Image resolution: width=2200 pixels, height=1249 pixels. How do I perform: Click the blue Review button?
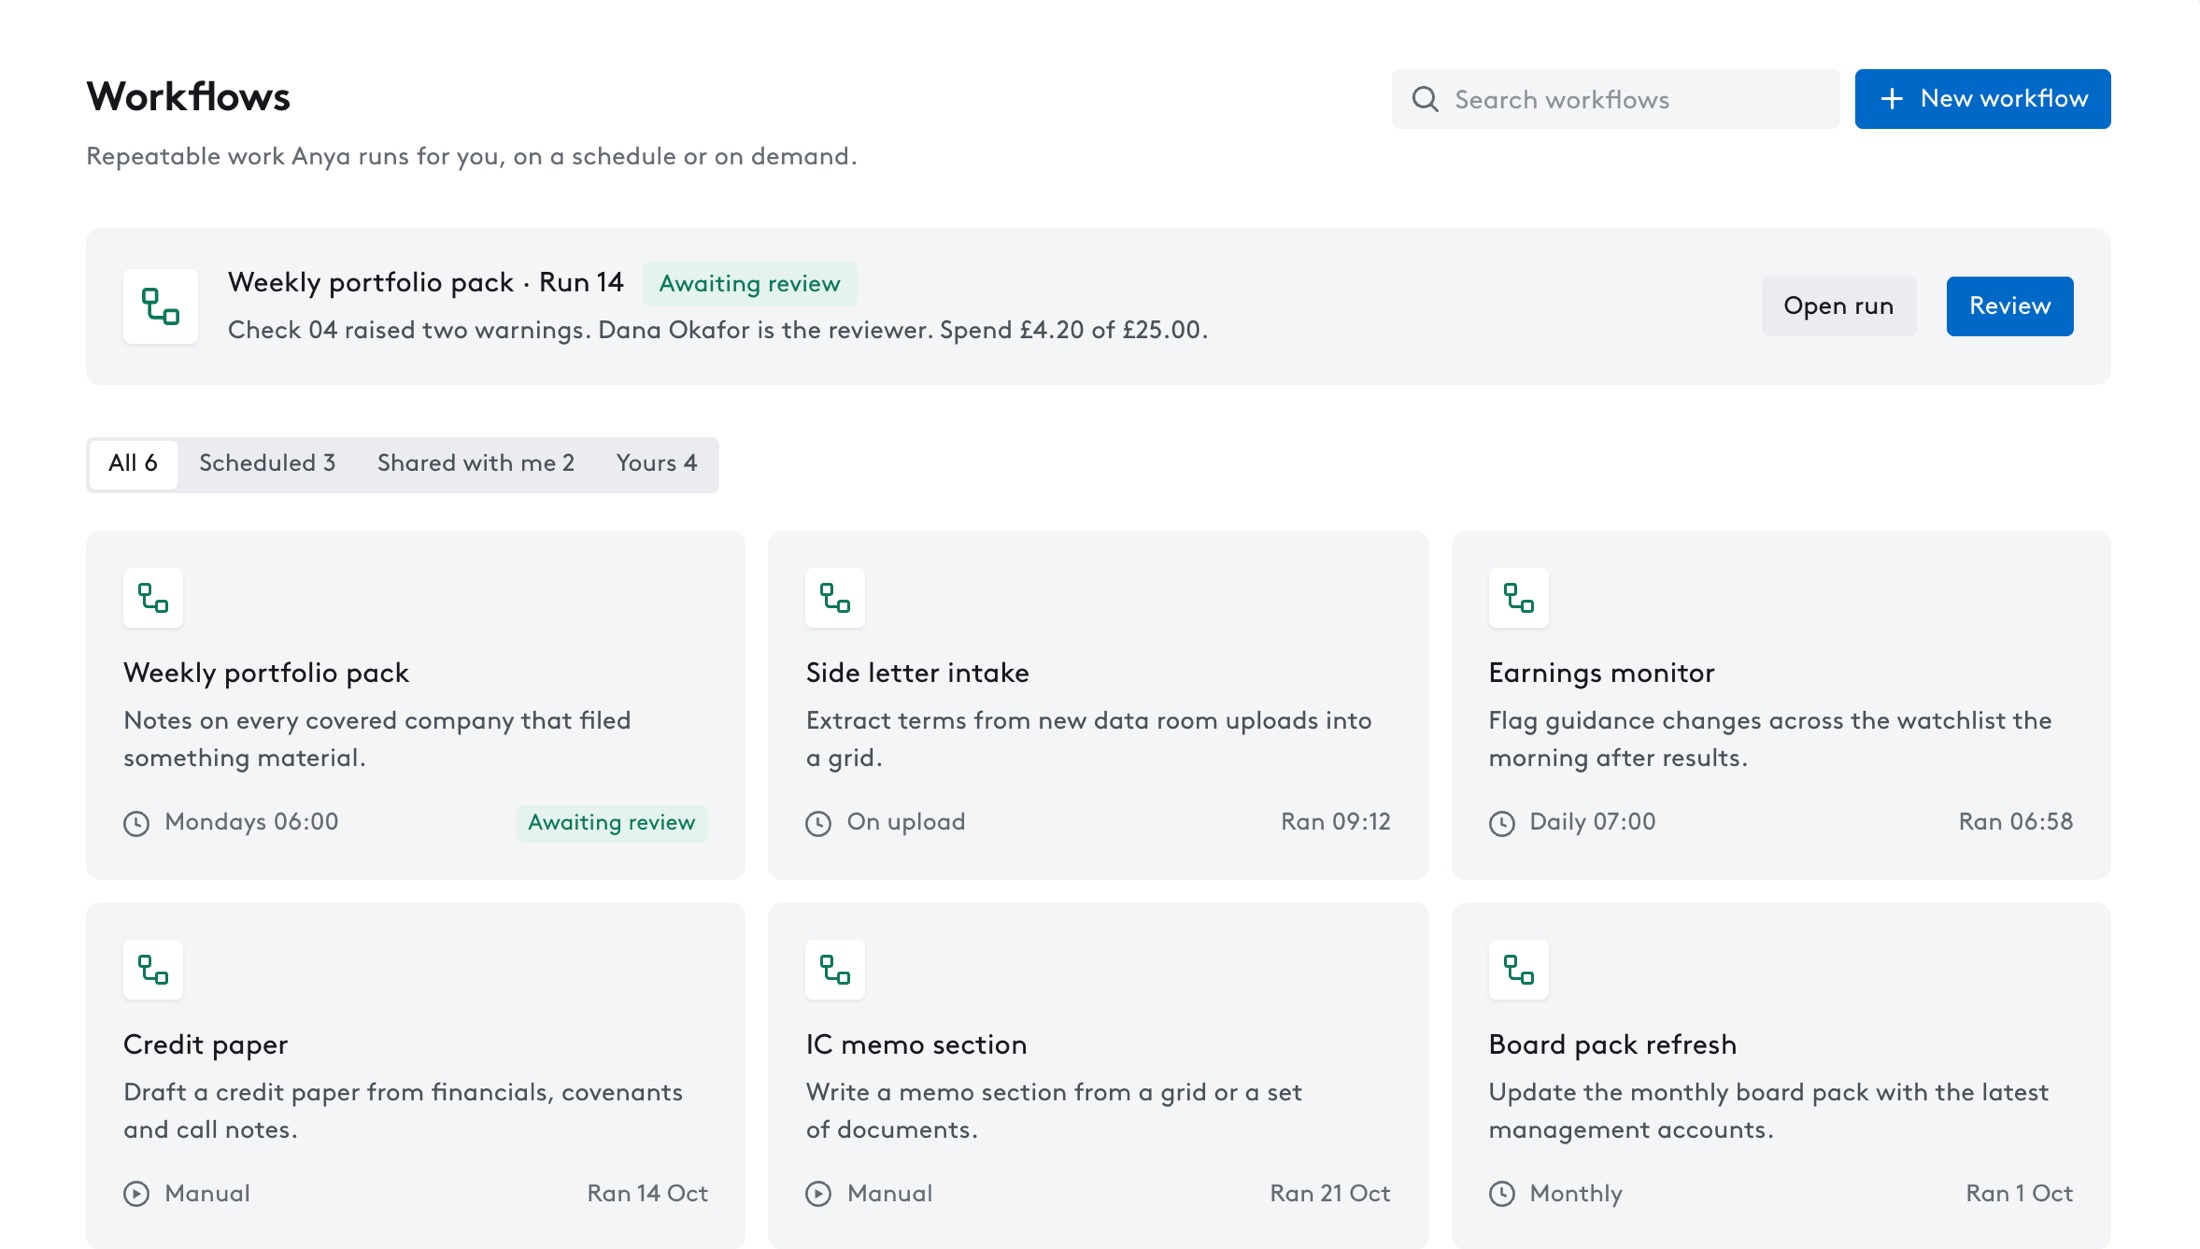tap(2009, 306)
